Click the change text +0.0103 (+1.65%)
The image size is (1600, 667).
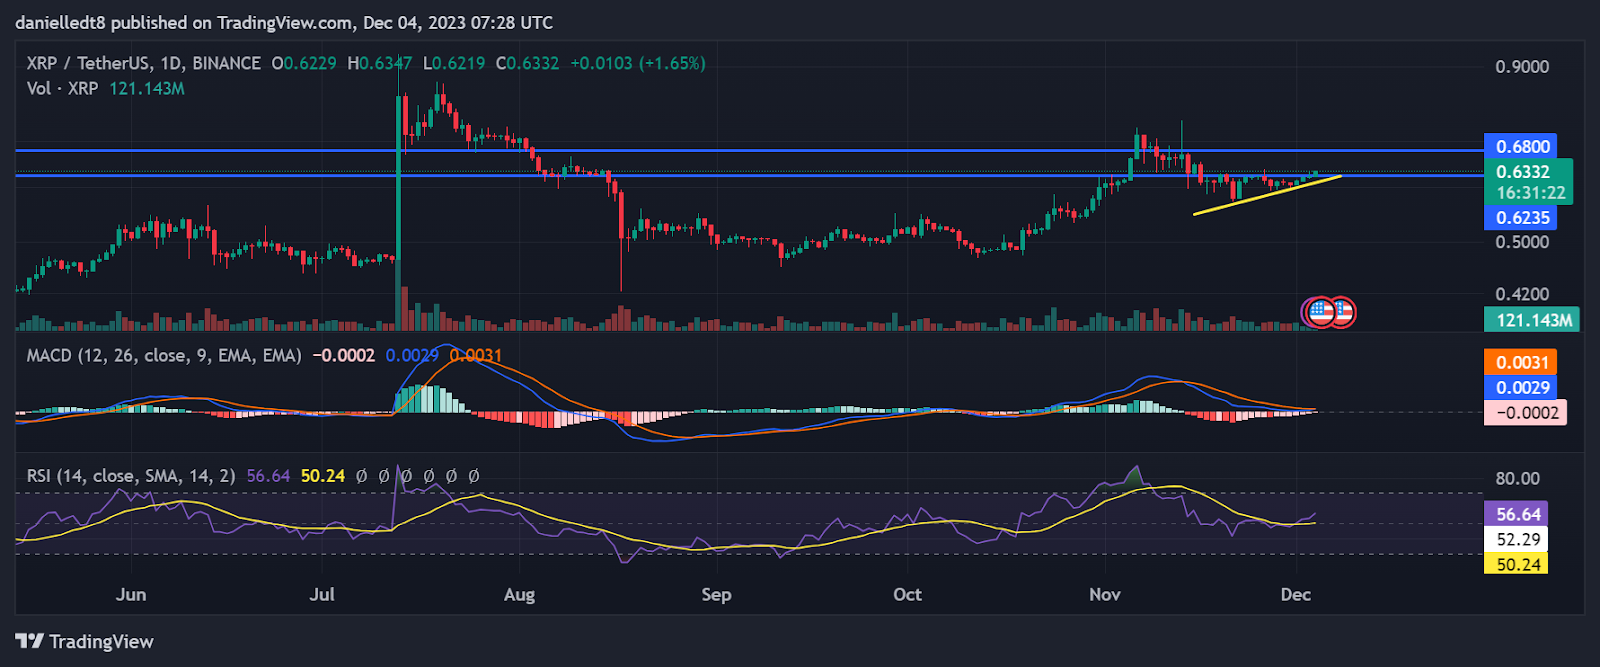[x=638, y=63]
